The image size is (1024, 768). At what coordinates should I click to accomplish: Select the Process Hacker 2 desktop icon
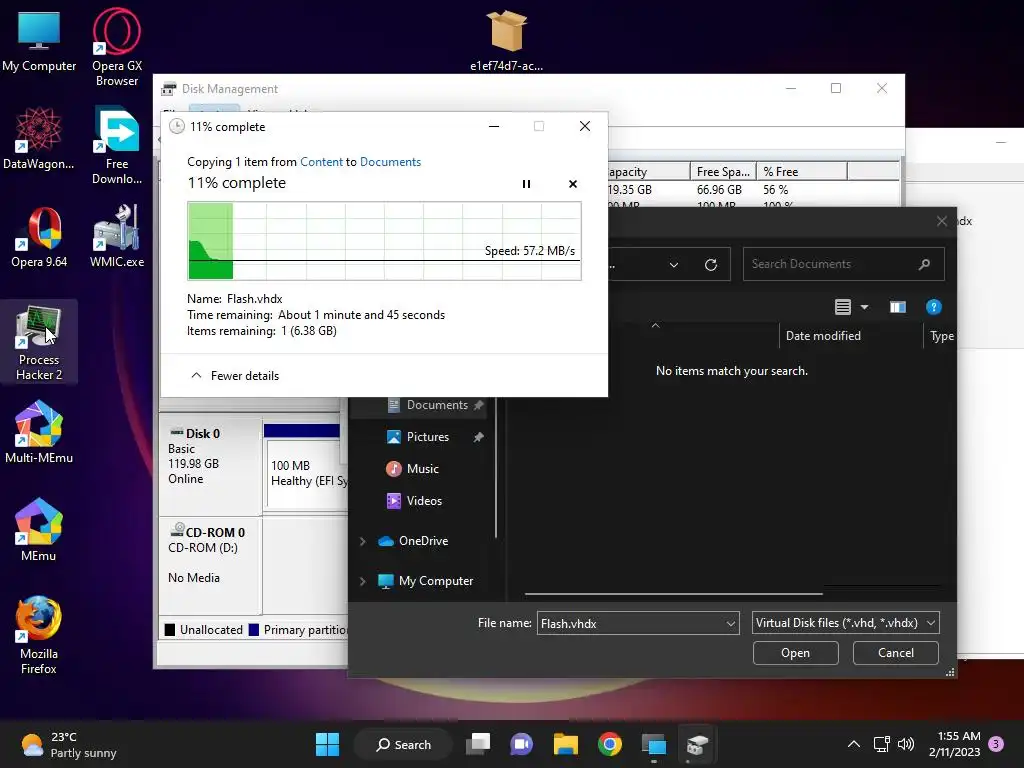click(39, 342)
